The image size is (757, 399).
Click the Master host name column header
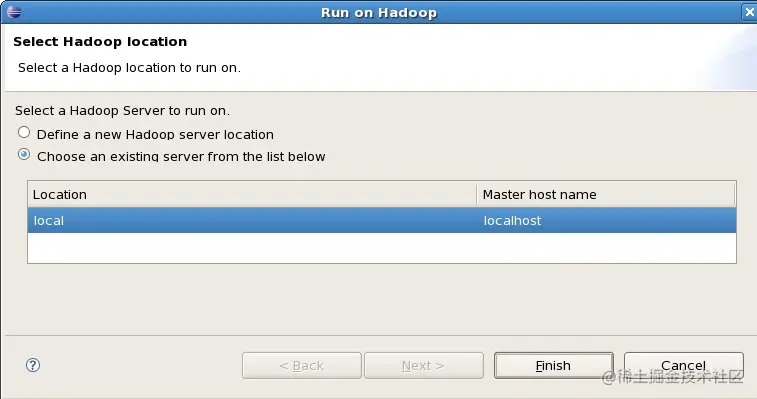pyautogui.click(x=606, y=195)
